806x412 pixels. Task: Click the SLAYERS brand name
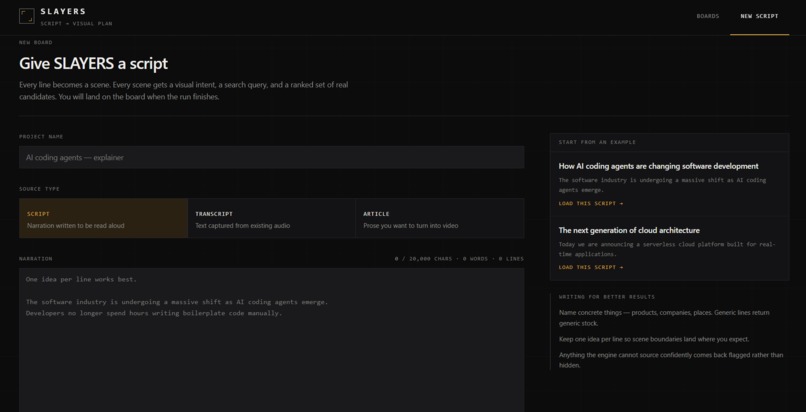[63, 11]
